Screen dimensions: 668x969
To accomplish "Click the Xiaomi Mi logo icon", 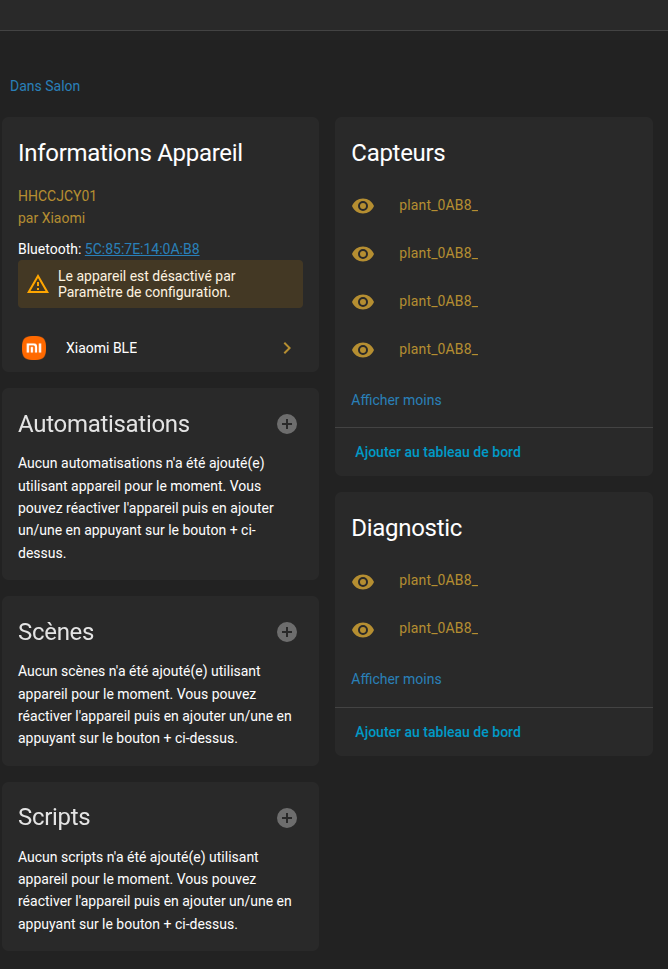I will (34, 348).
